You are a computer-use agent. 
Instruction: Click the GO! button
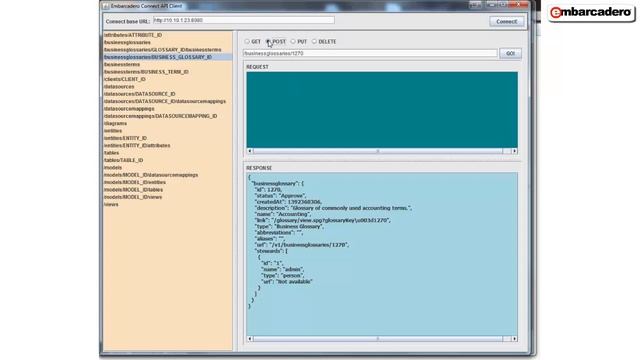point(510,53)
